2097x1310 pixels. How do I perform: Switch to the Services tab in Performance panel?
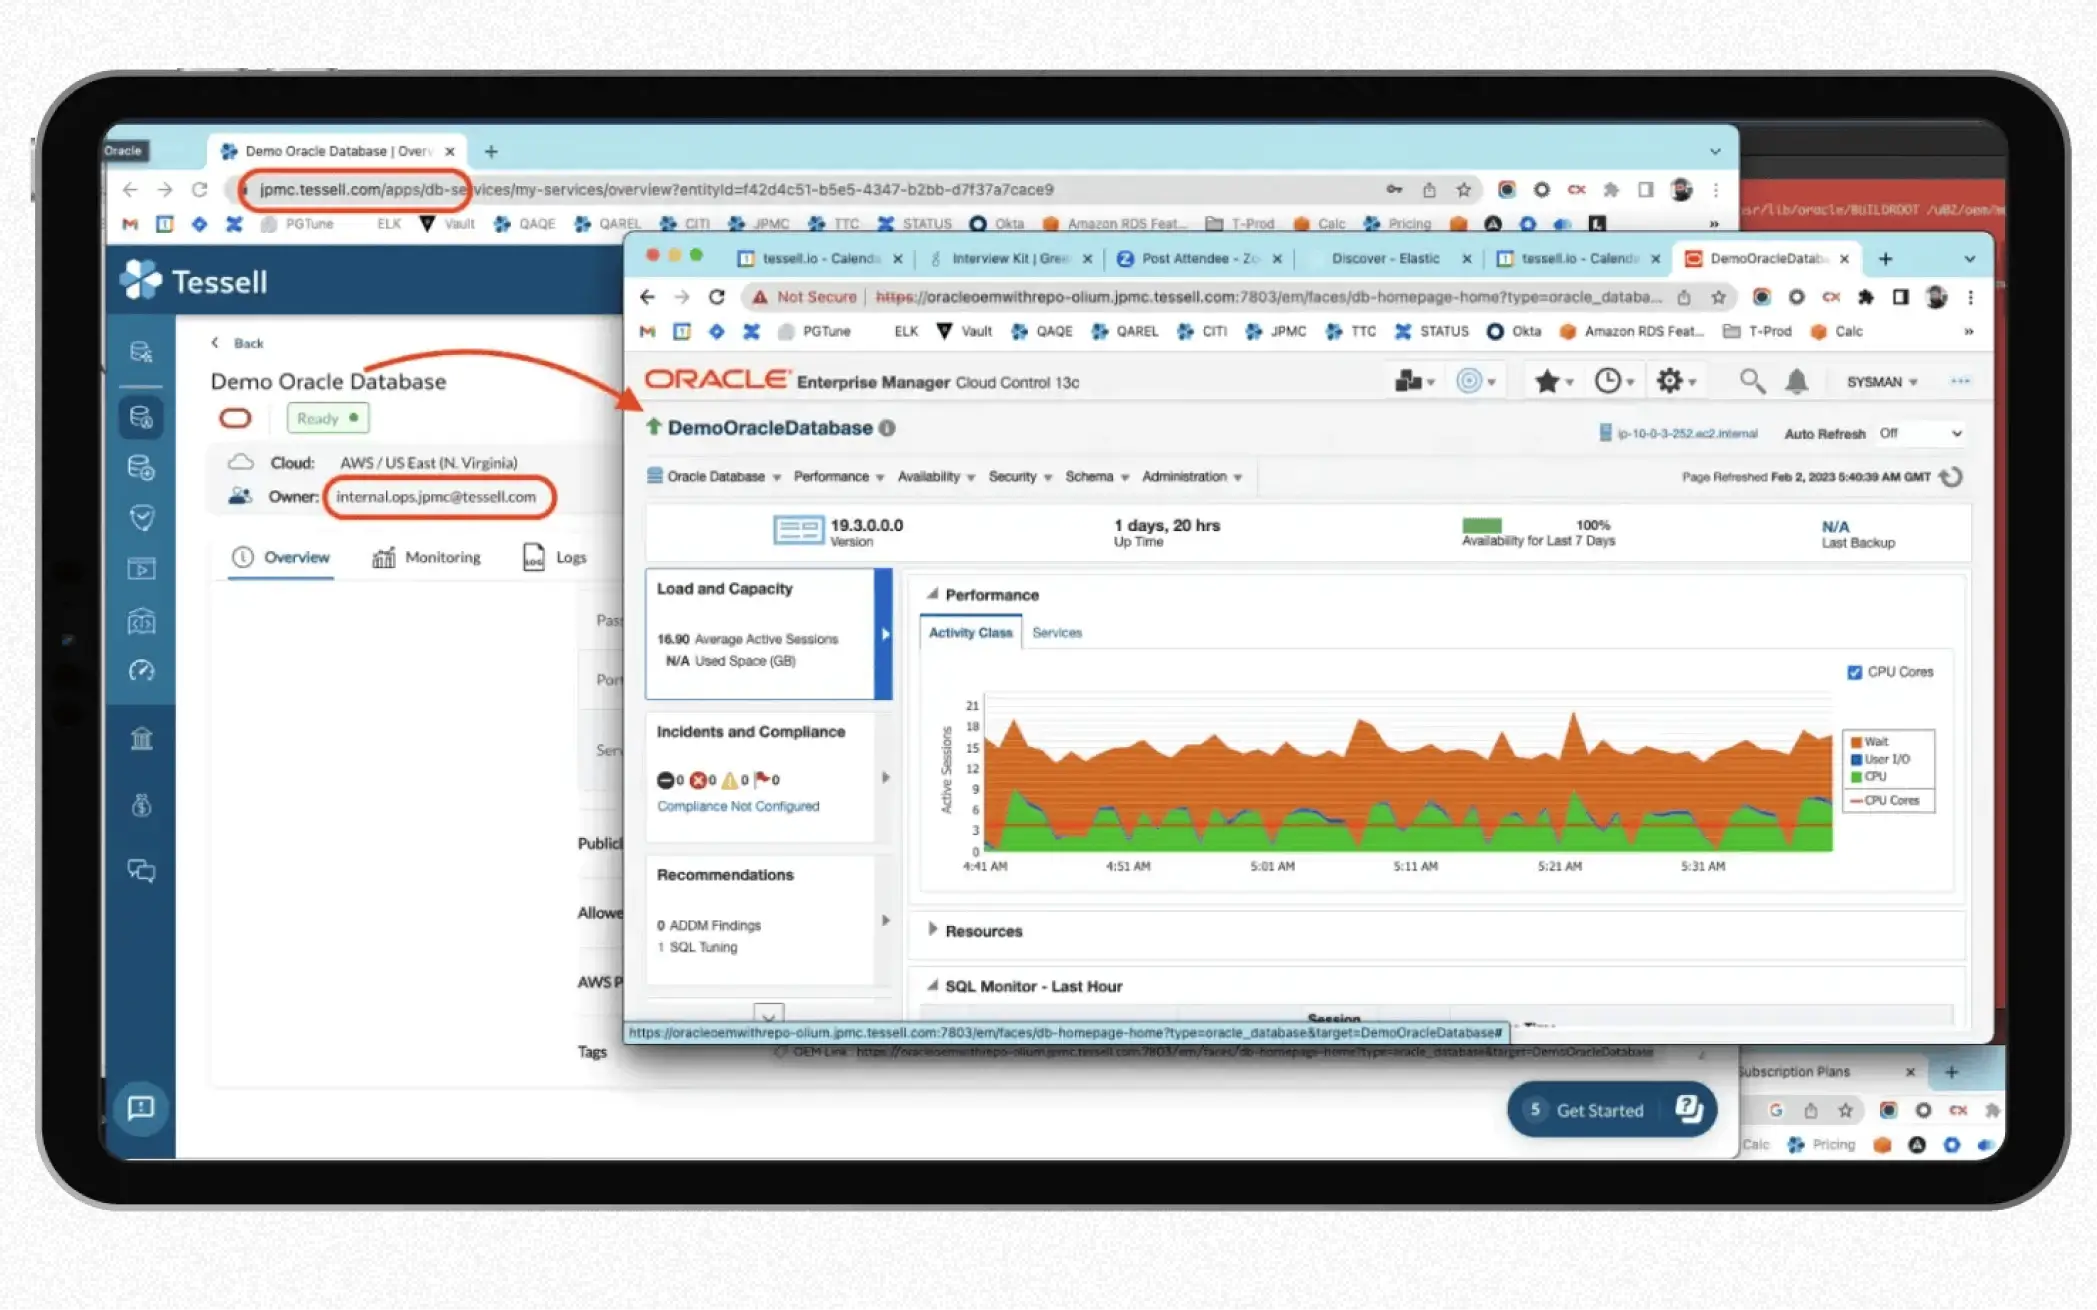point(1057,632)
